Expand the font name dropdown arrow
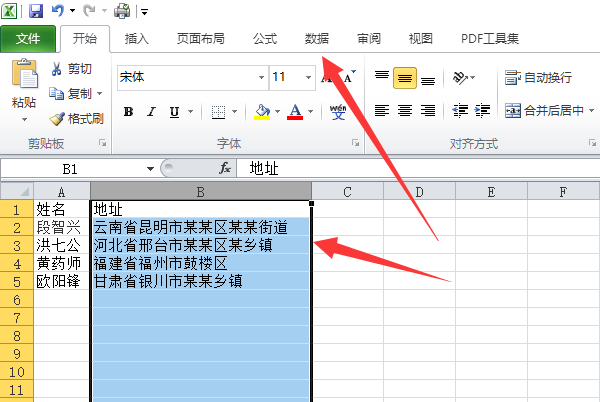This screenshot has height=402, width=600. tap(261, 77)
